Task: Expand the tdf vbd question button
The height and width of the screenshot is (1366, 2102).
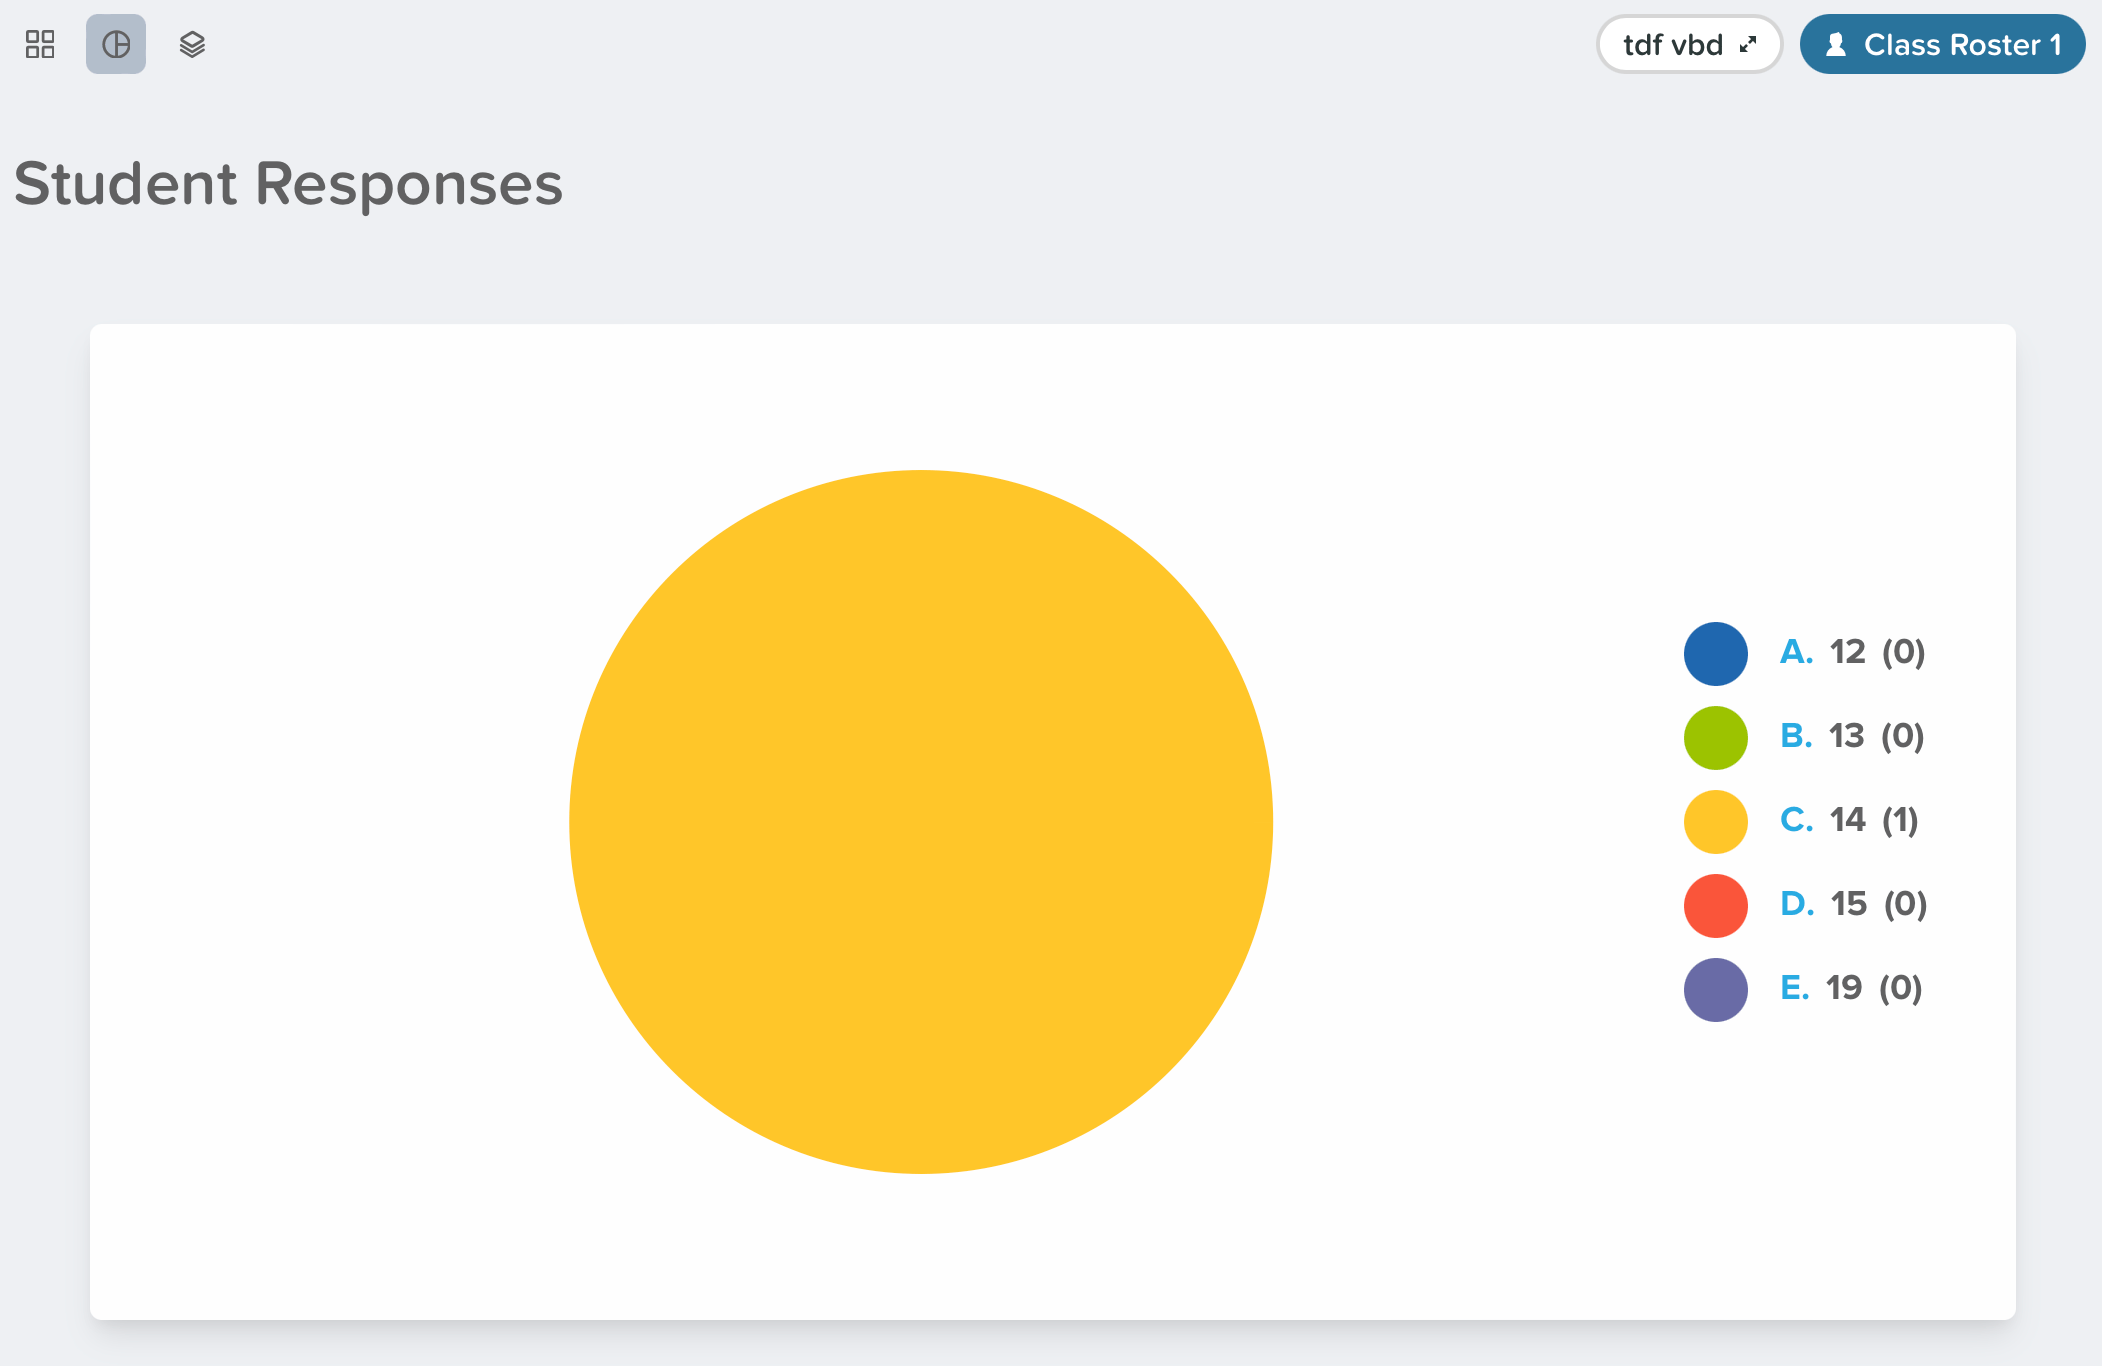Action: pyautogui.click(x=1689, y=44)
